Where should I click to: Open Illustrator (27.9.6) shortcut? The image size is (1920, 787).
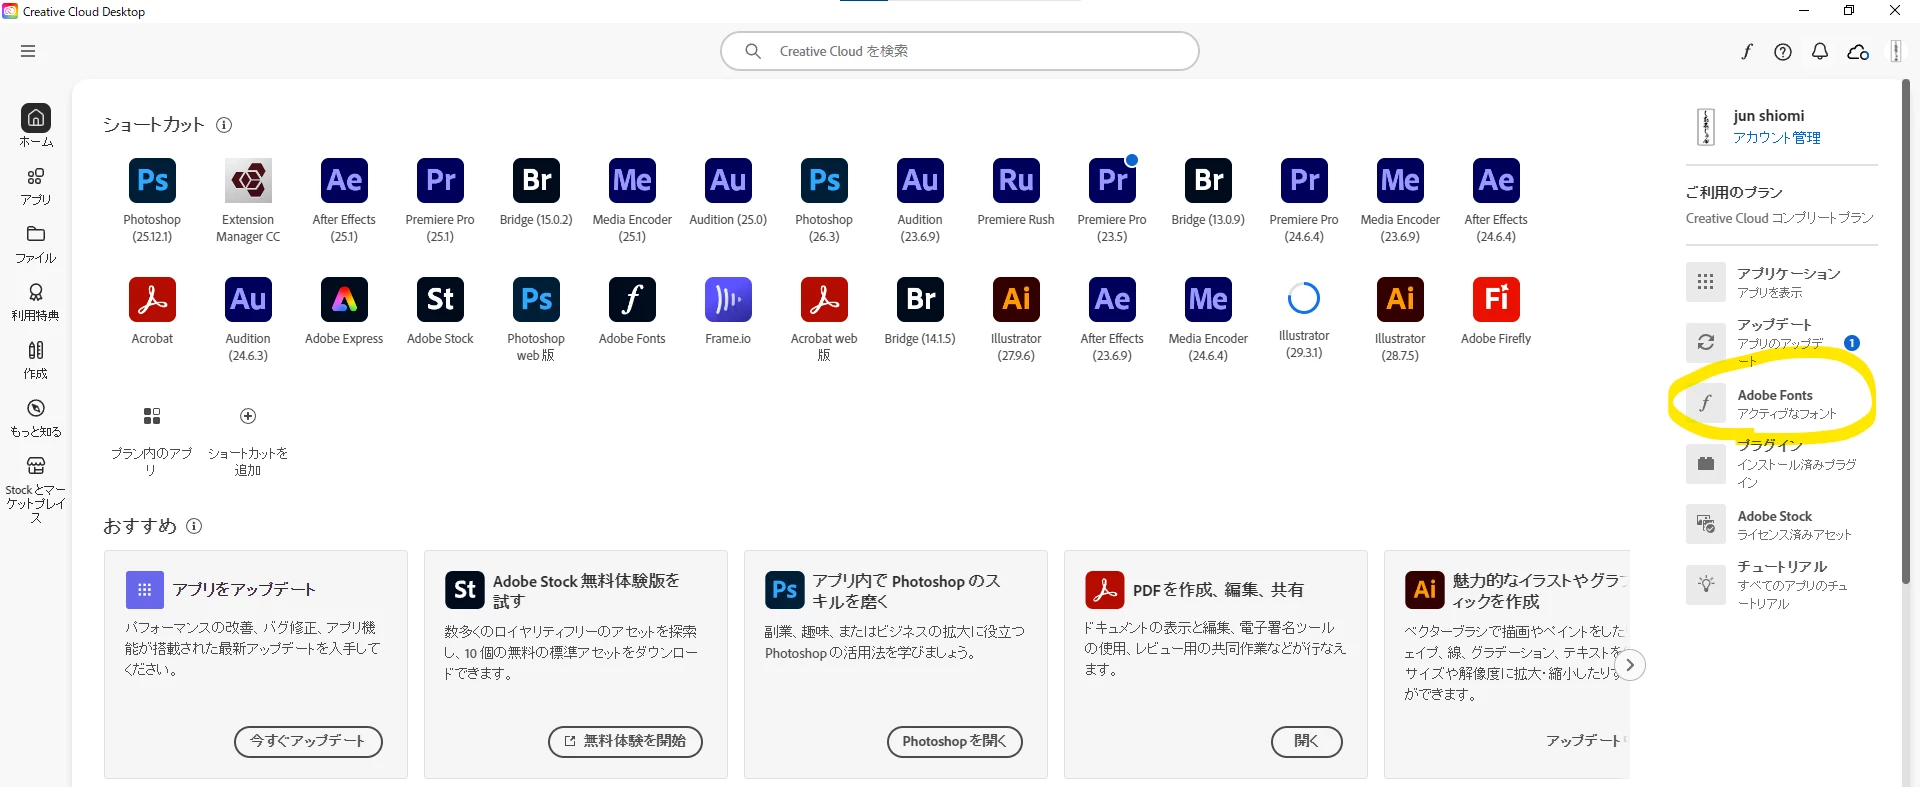[x=1016, y=300]
